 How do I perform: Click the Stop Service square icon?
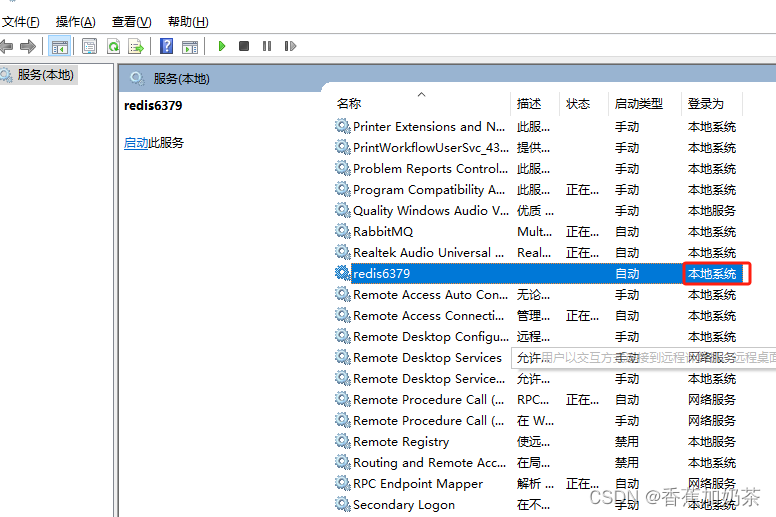tap(243, 46)
